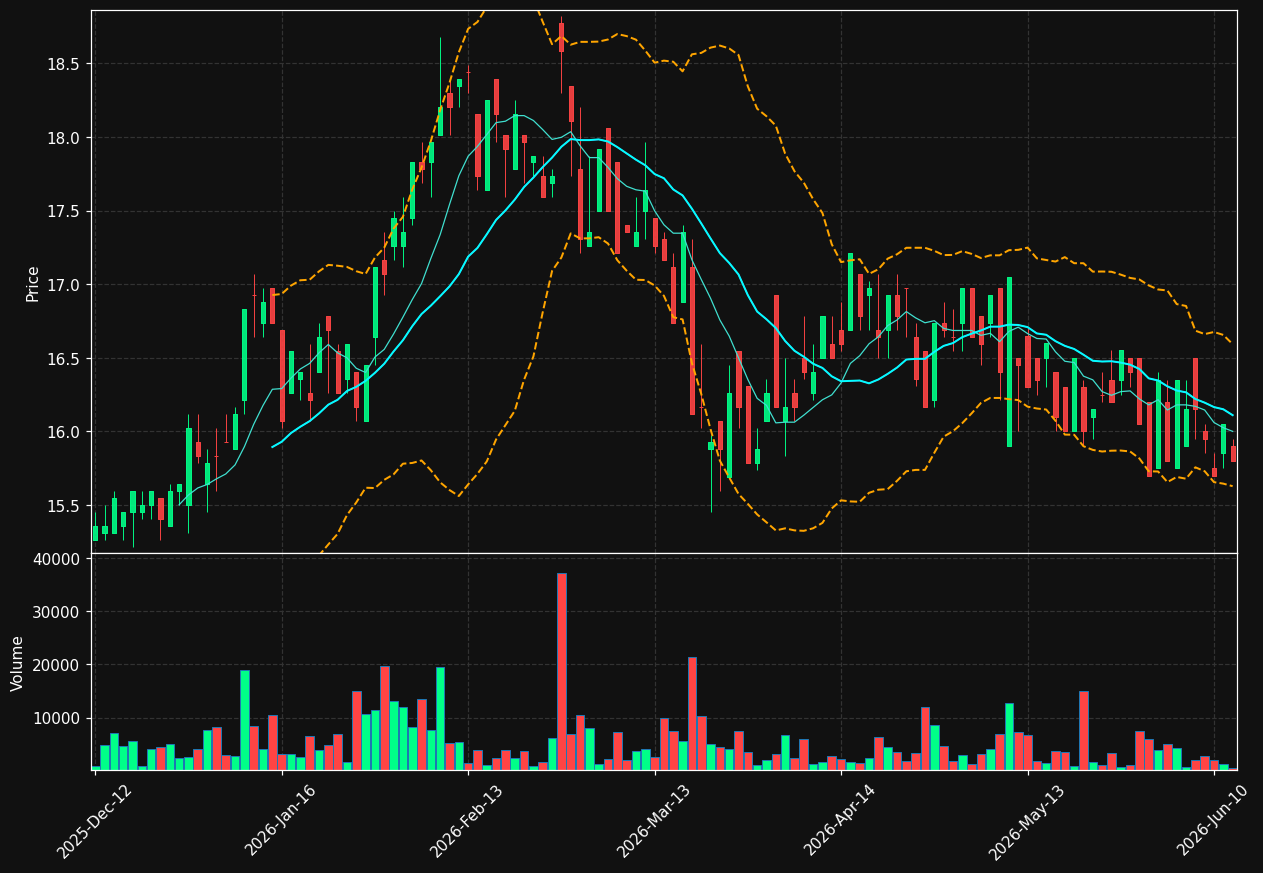Click the 17.0 price tick label
This screenshot has width=1263, height=873.
[64, 285]
